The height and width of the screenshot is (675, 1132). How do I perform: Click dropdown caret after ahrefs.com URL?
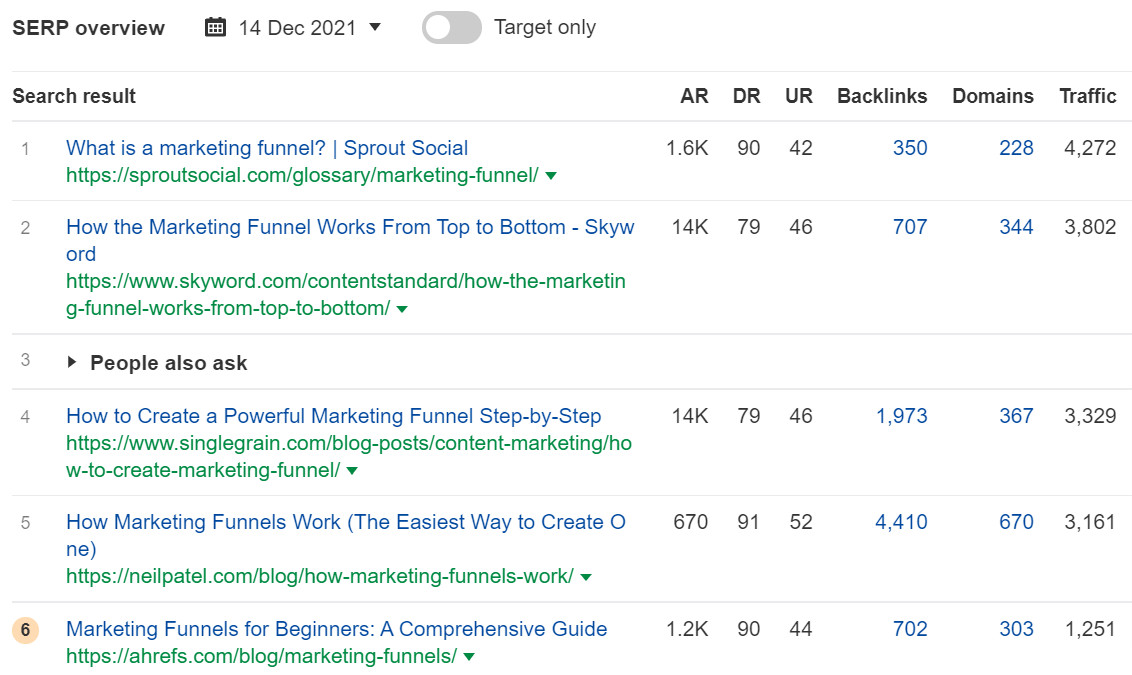coord(469,657)
